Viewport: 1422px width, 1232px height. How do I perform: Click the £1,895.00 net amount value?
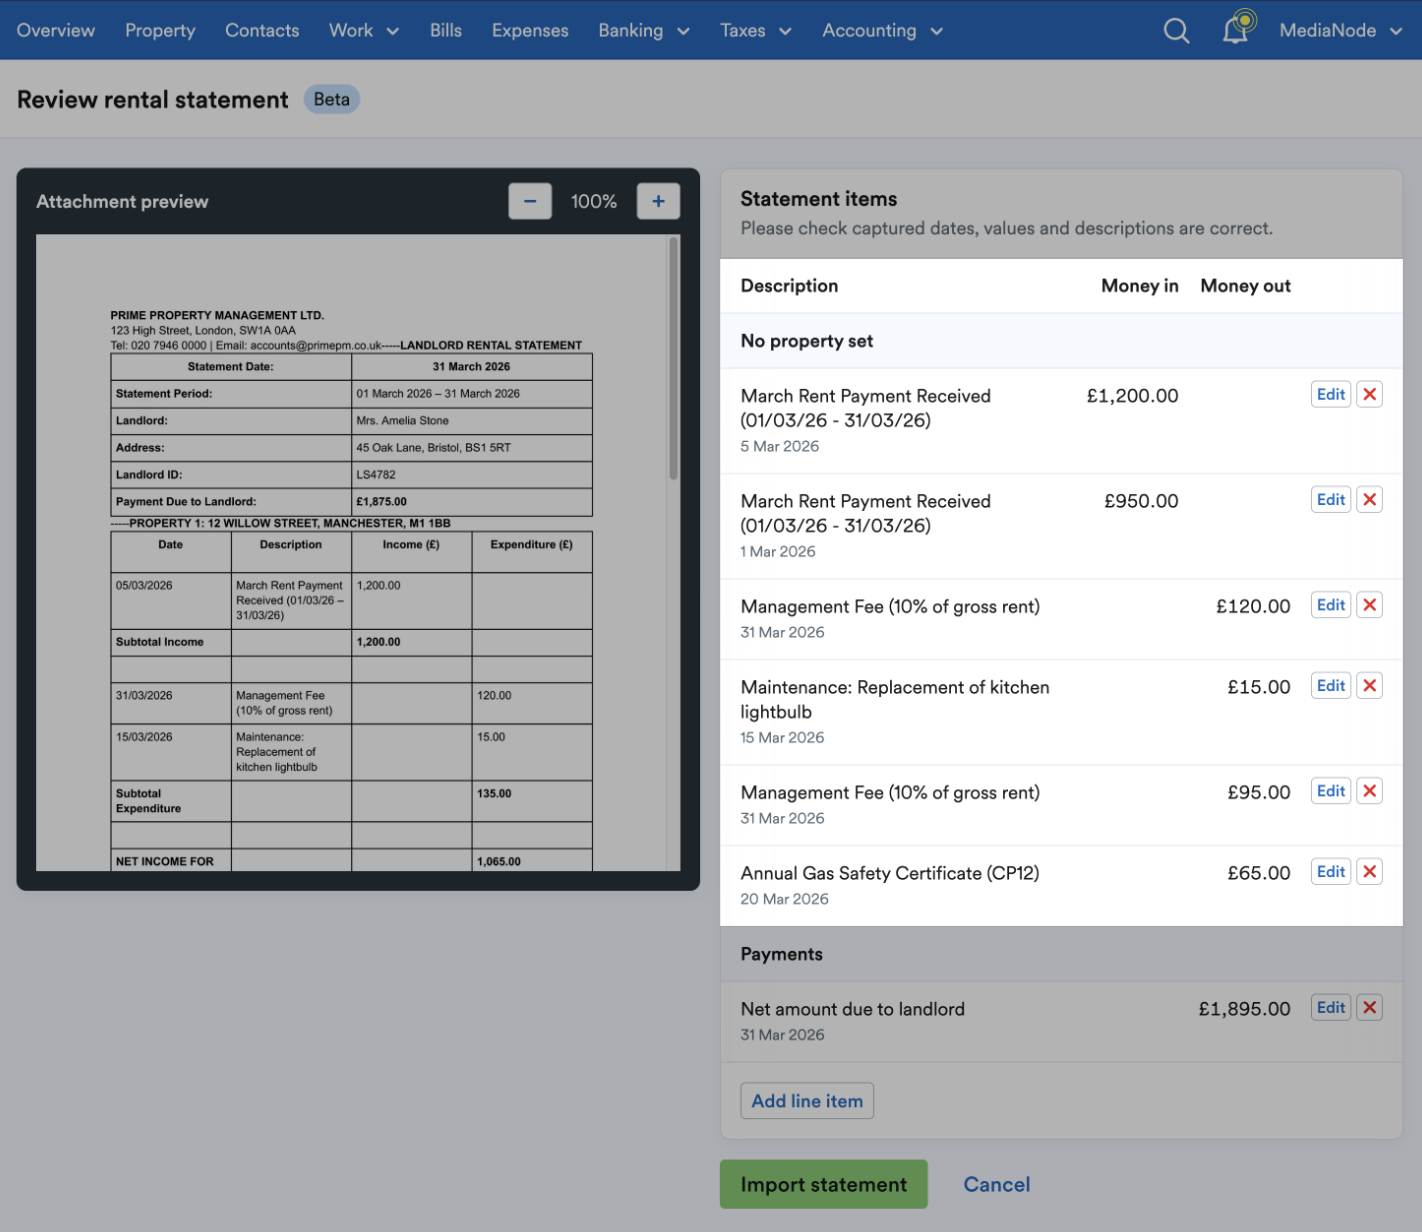coord(1245,1009)
